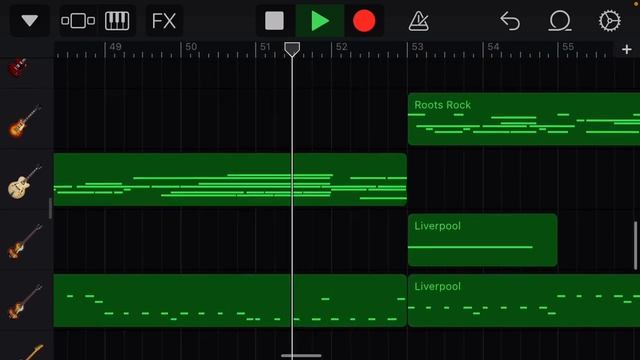Open the keyboard instrument view
The width and height of the screenshot is (640, 360).
(117, 20)
